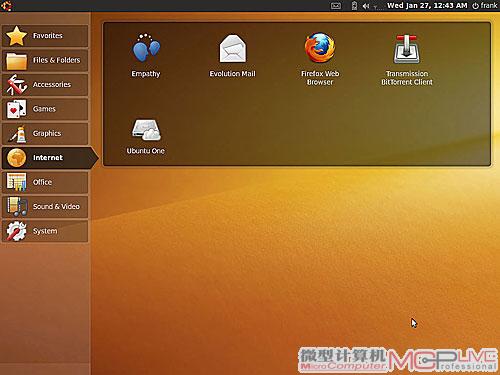Open the volume speaker indicator
Viewport: 500px width, 375px height.
(x=366, y=6)
